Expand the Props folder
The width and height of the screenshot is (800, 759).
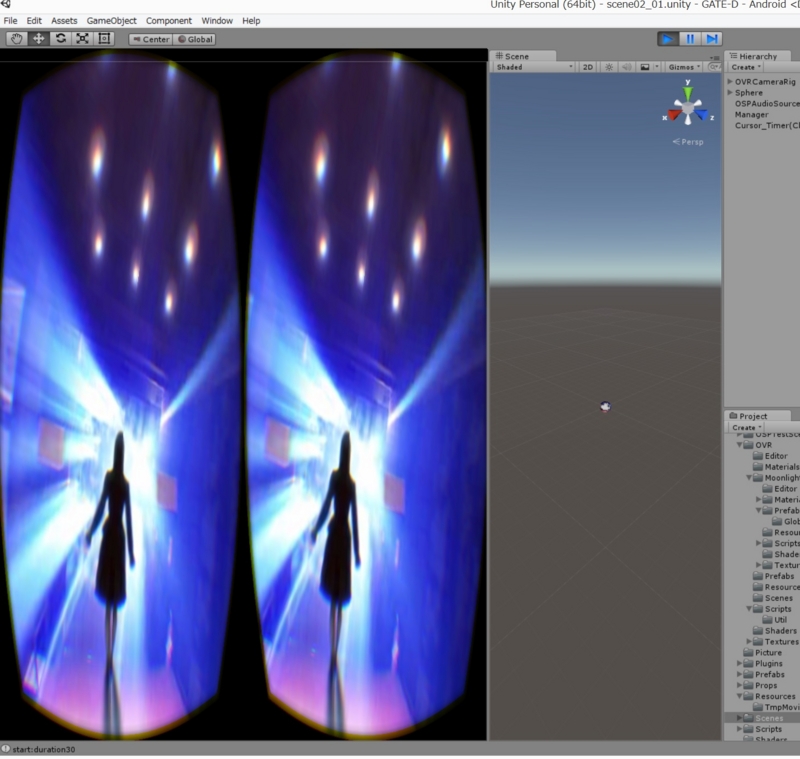[x=739, y=685]
